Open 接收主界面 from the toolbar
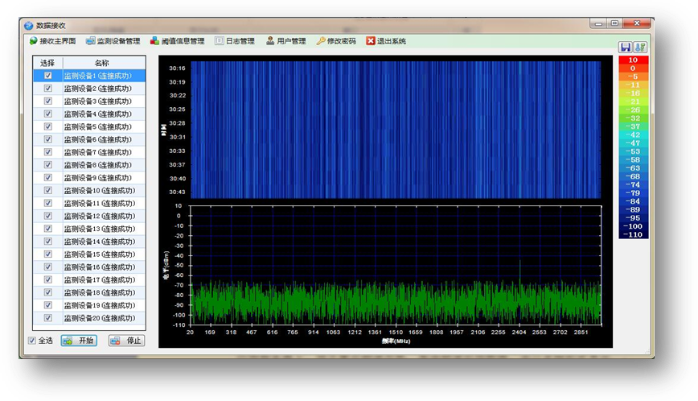This screenshot has height=401, width=698. point(53,41)
